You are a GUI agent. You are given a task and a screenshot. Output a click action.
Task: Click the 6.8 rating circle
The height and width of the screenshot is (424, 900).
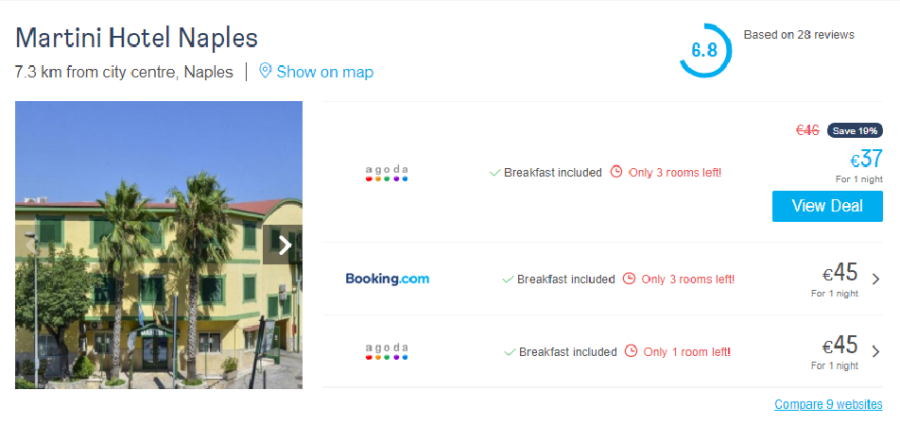[704, 50]
